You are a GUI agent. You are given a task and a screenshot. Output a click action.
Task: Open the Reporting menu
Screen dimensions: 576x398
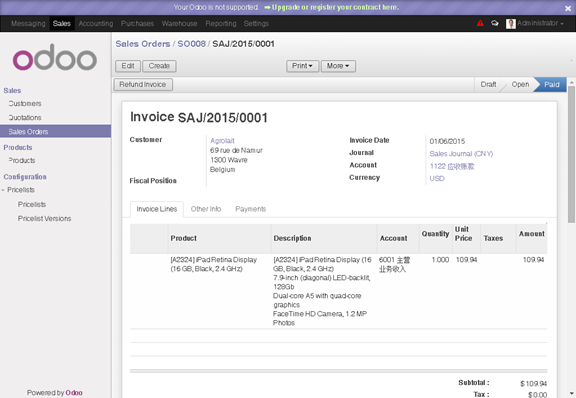click(x=221, y=24)
